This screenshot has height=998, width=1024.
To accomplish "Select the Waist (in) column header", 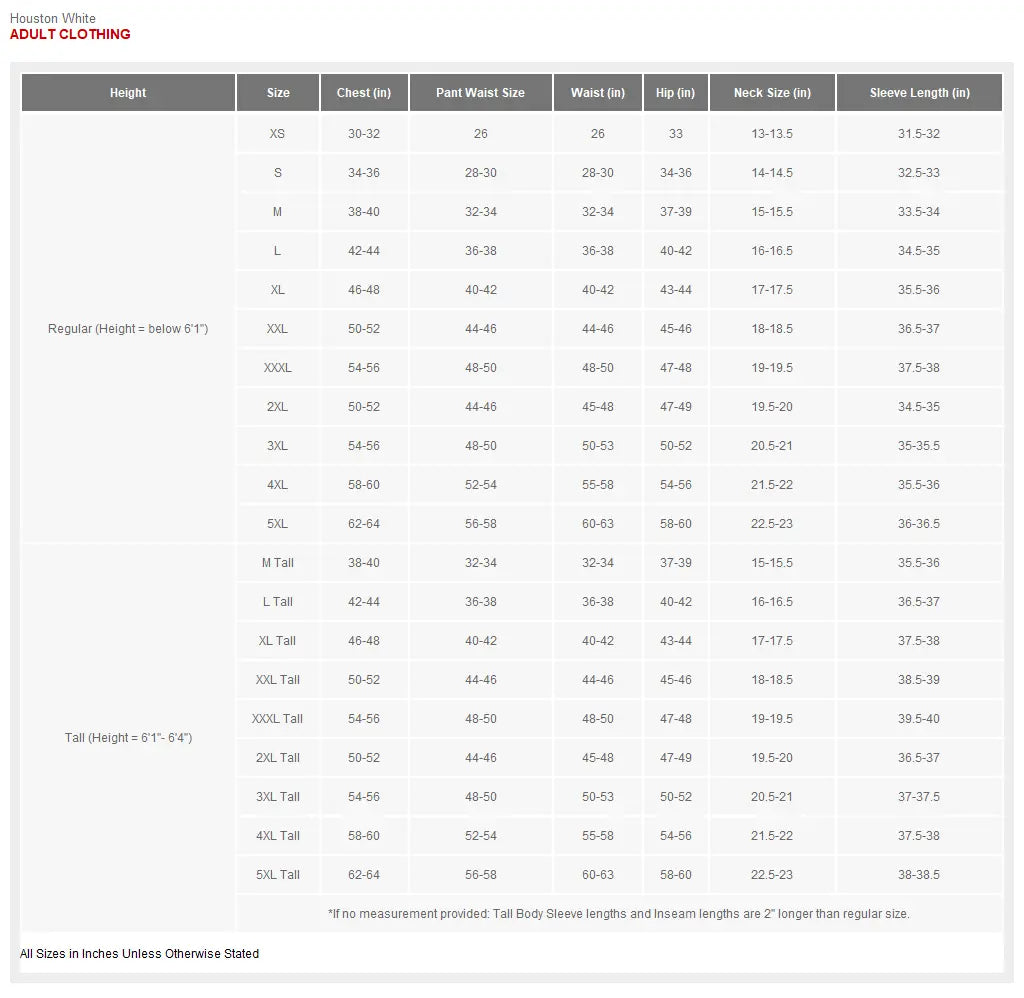I will point(598,93).
